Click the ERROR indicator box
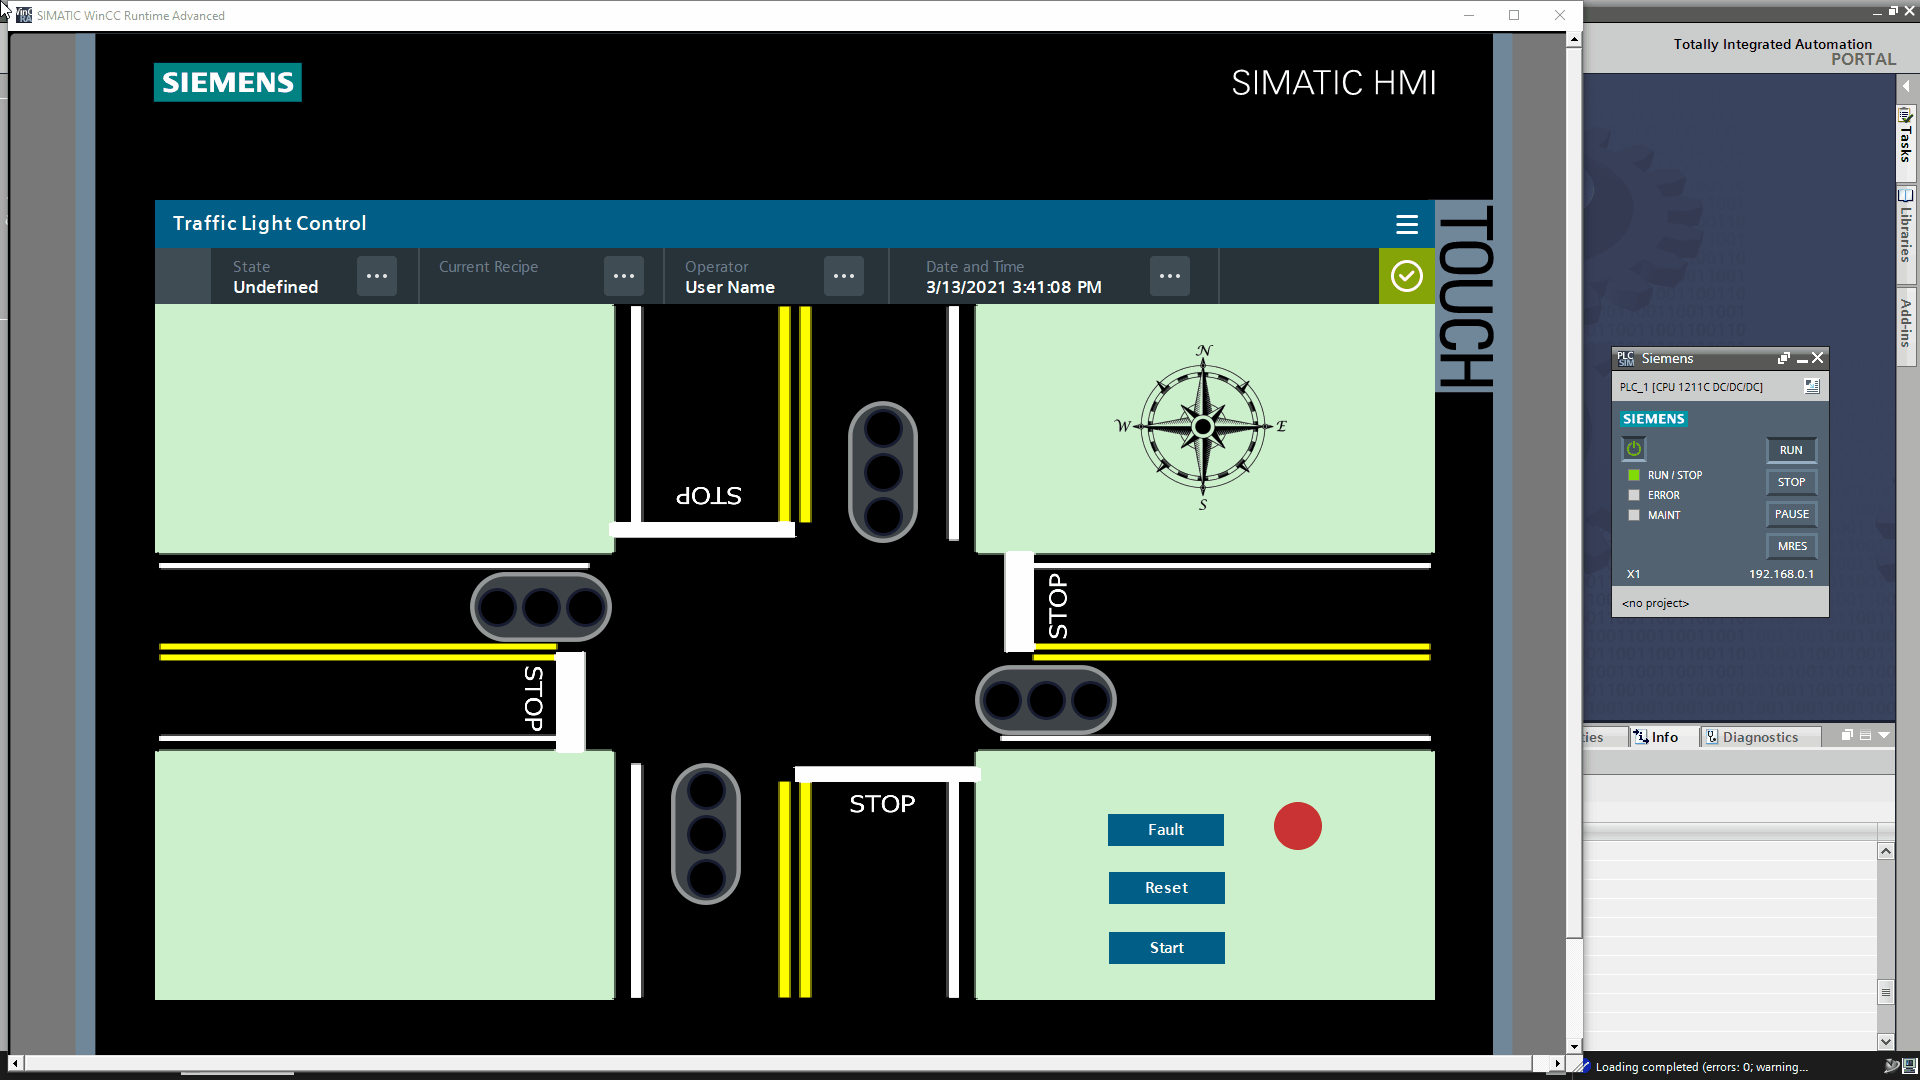Viewport: 1920px width, 1080px height. (1634, 495)
